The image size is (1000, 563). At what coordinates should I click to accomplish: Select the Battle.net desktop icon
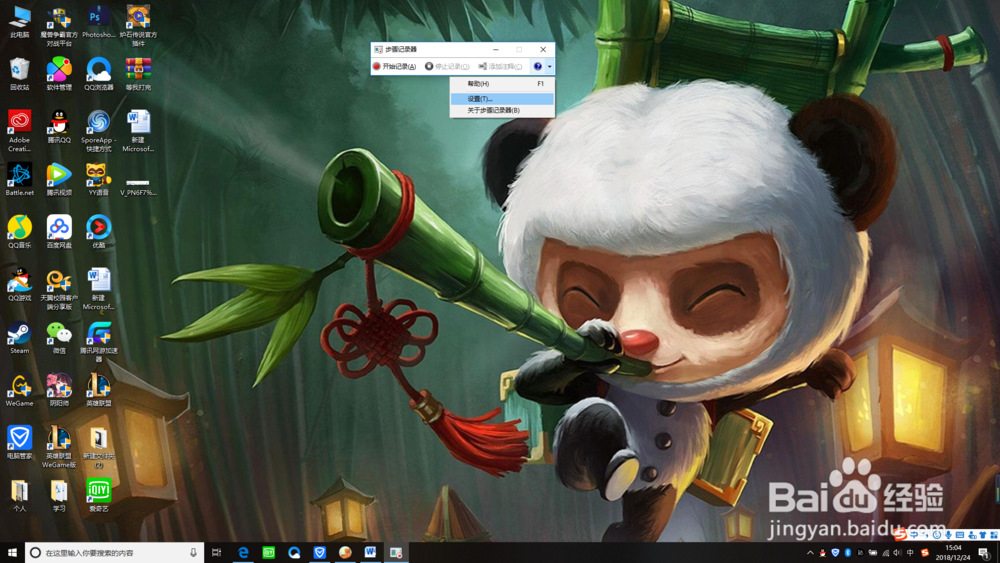click(x=20, y=179)
